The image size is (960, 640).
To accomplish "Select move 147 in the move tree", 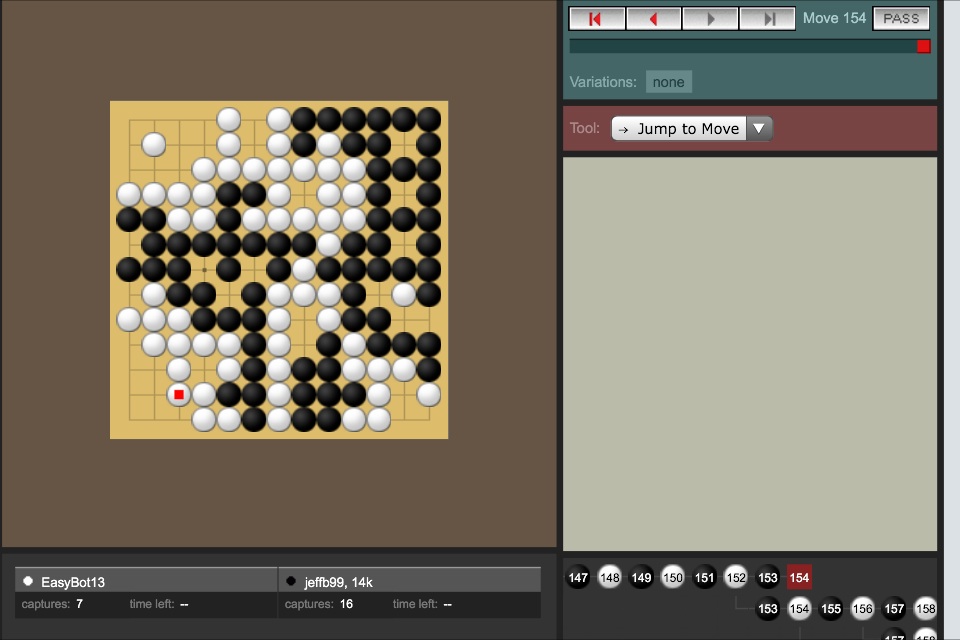I will pyautogui.click(x=578, y=577).
